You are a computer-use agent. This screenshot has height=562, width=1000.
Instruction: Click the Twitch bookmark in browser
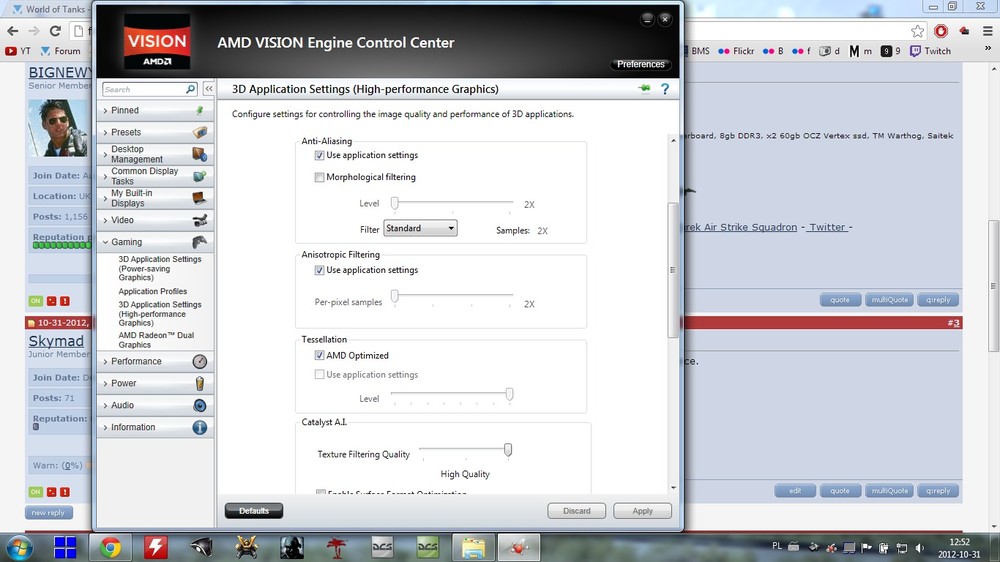[x=930, y=51]
